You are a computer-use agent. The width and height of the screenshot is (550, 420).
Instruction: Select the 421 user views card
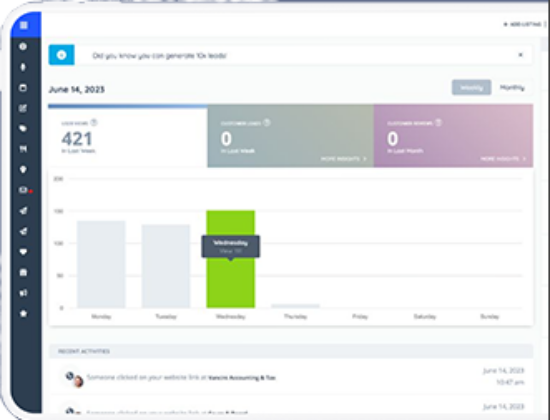(x=128, y=137)
